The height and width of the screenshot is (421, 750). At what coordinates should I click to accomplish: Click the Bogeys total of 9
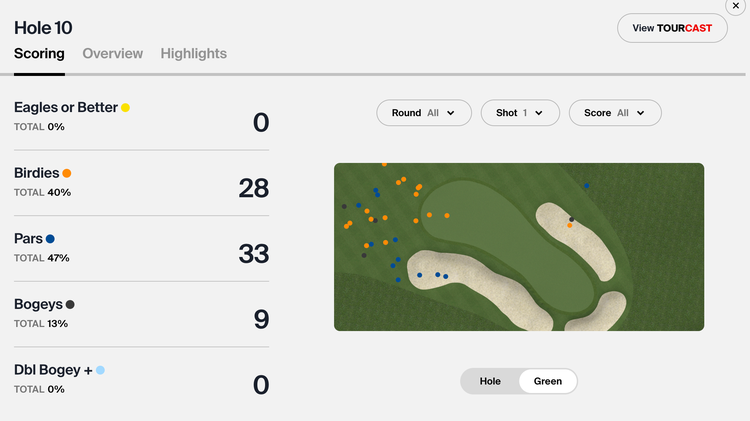(x=261, y=319)
